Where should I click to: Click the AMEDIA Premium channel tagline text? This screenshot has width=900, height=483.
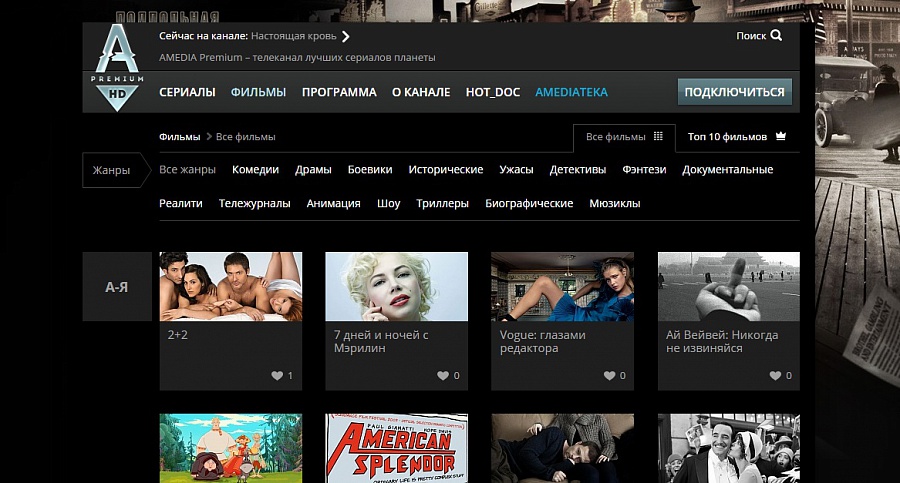pos(297,57)
